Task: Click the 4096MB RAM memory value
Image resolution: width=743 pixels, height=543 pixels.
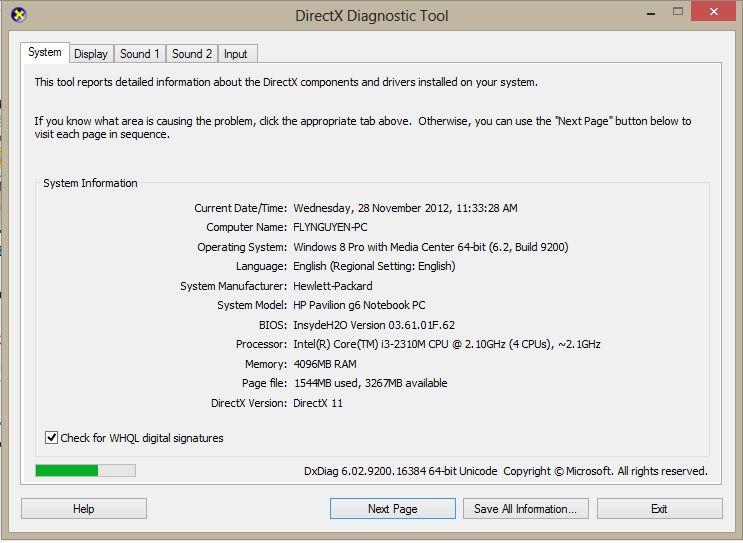Action: 325,364
